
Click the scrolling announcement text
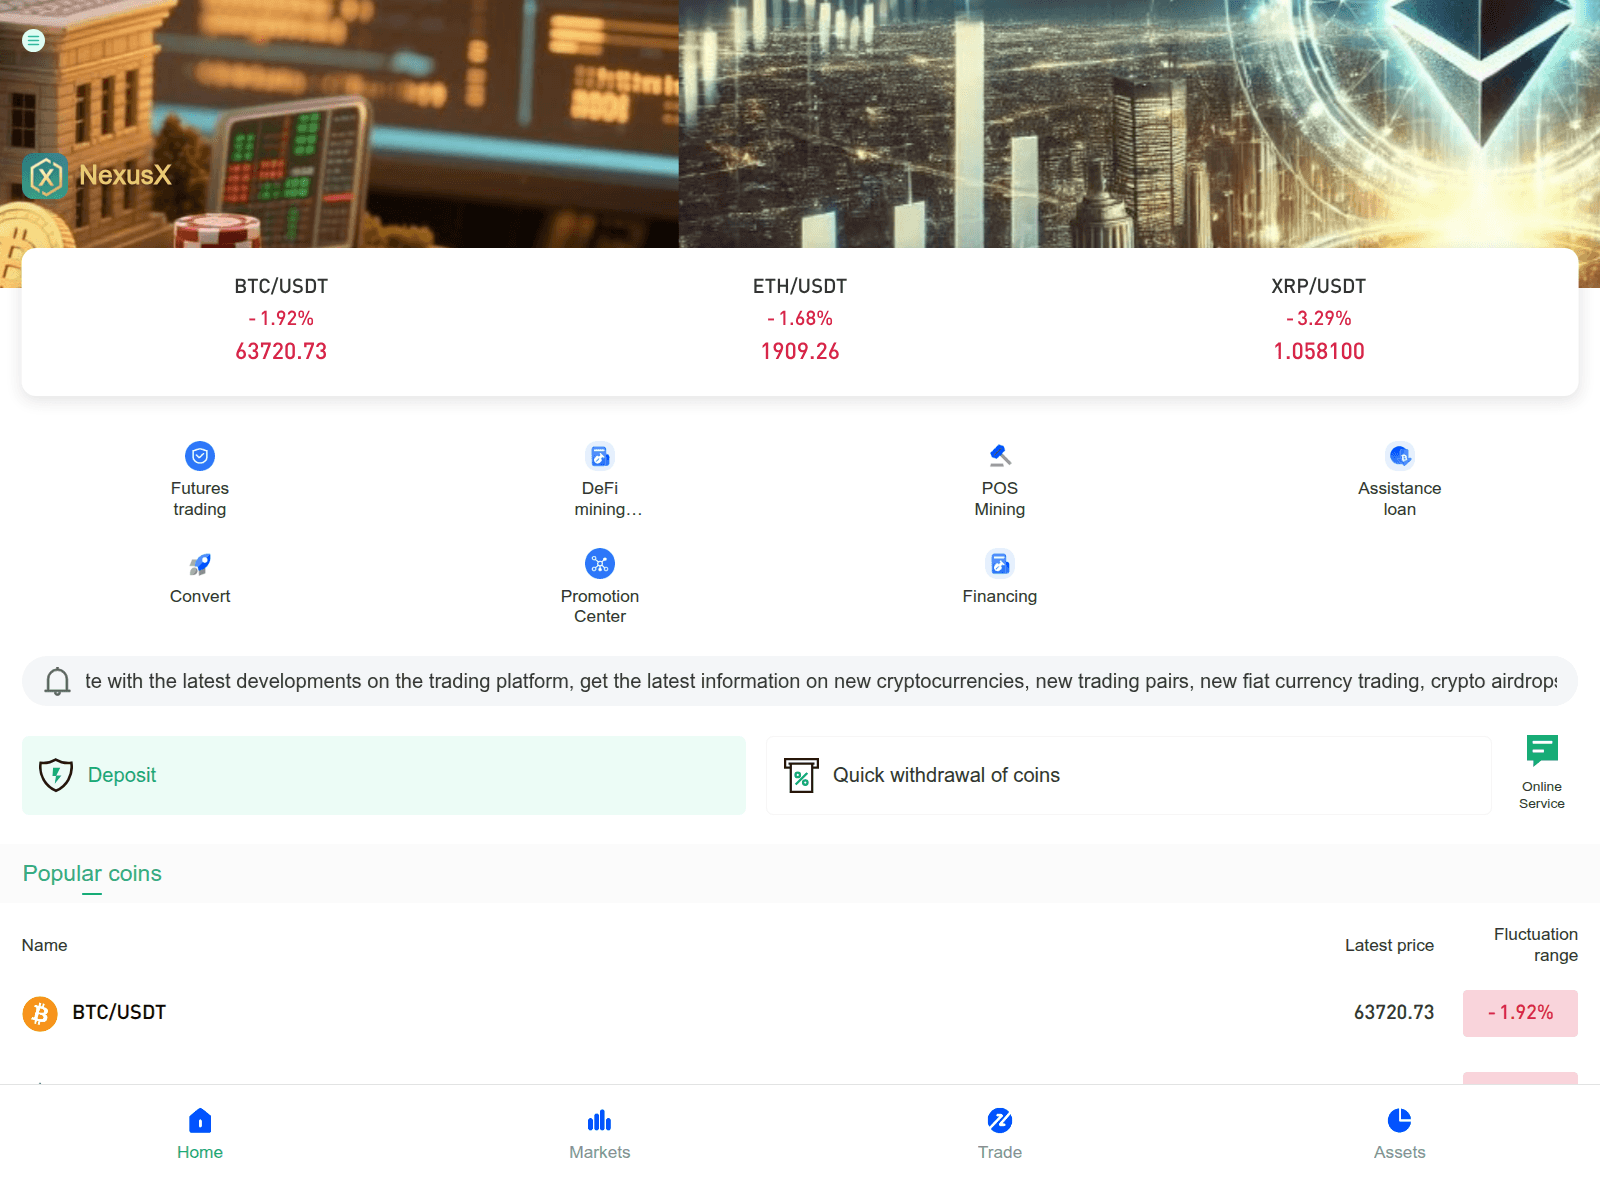821,681
